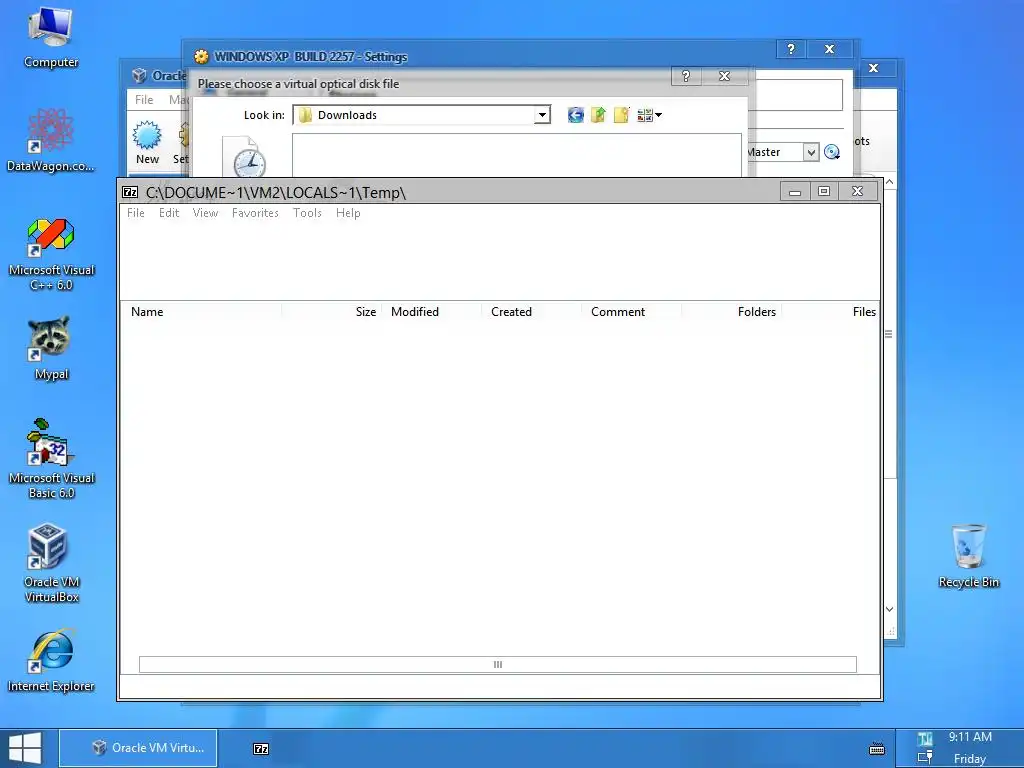Viewport: 1024px width, 768px height.
Task: Open the 7-Zip Edit menu
Action: click(168, 213)
